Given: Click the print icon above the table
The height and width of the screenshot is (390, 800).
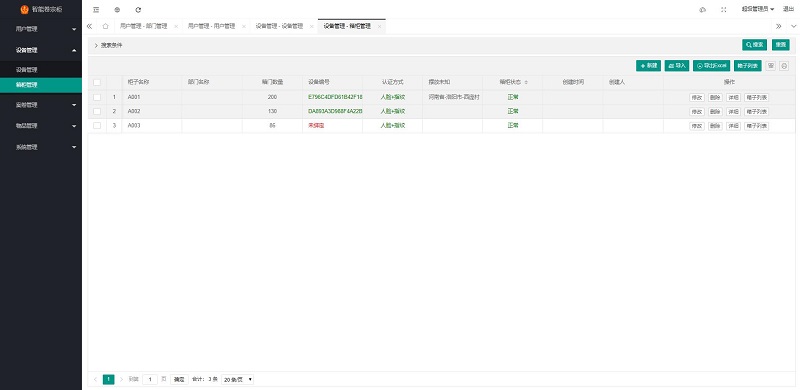Looking at the screenshot, I should [x=784, y=66].
